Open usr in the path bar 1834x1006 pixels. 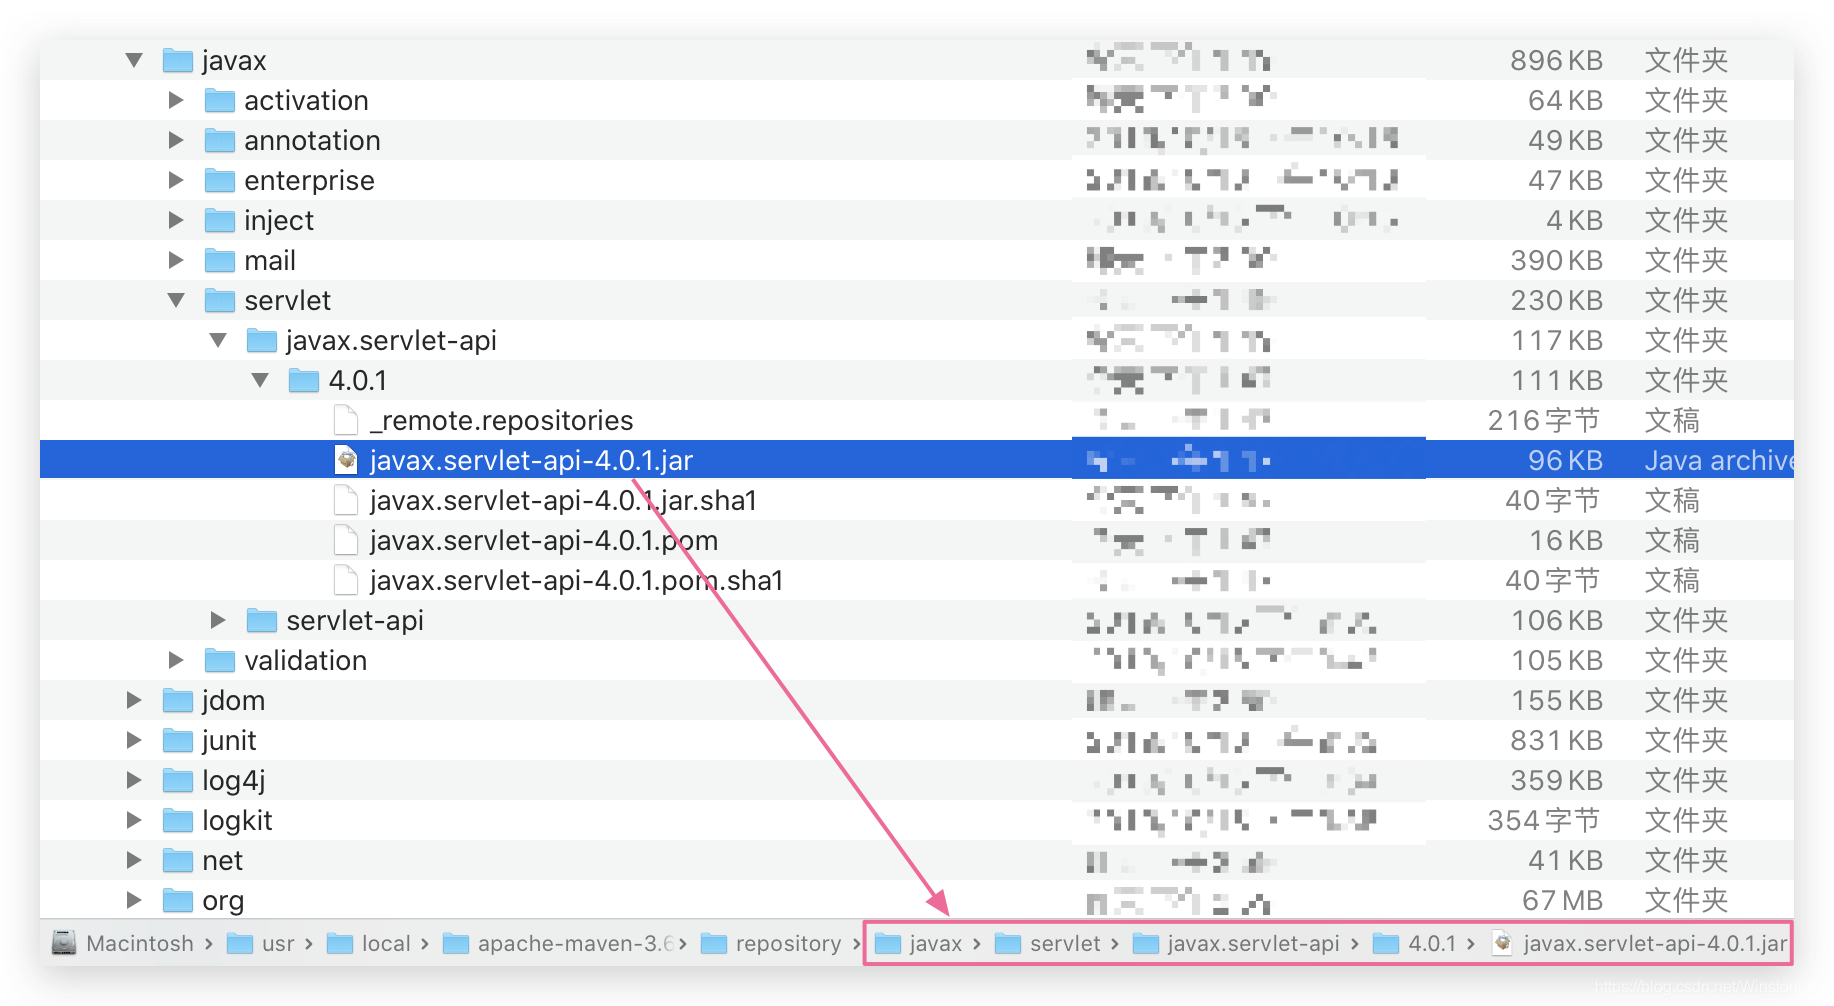click(x=260, y=943)
